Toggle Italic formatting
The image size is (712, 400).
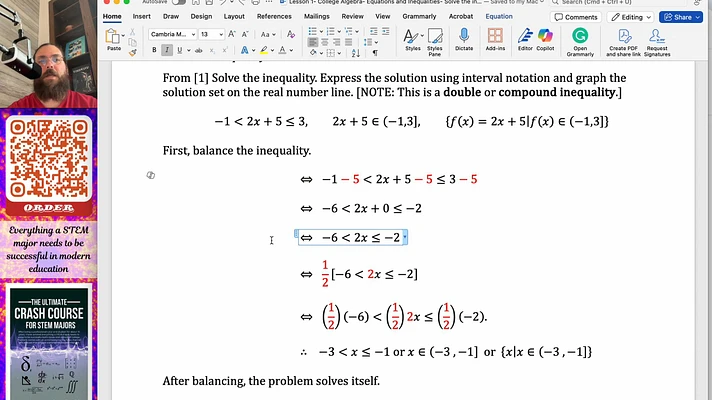pyautogui.click(x=167, y=50)
